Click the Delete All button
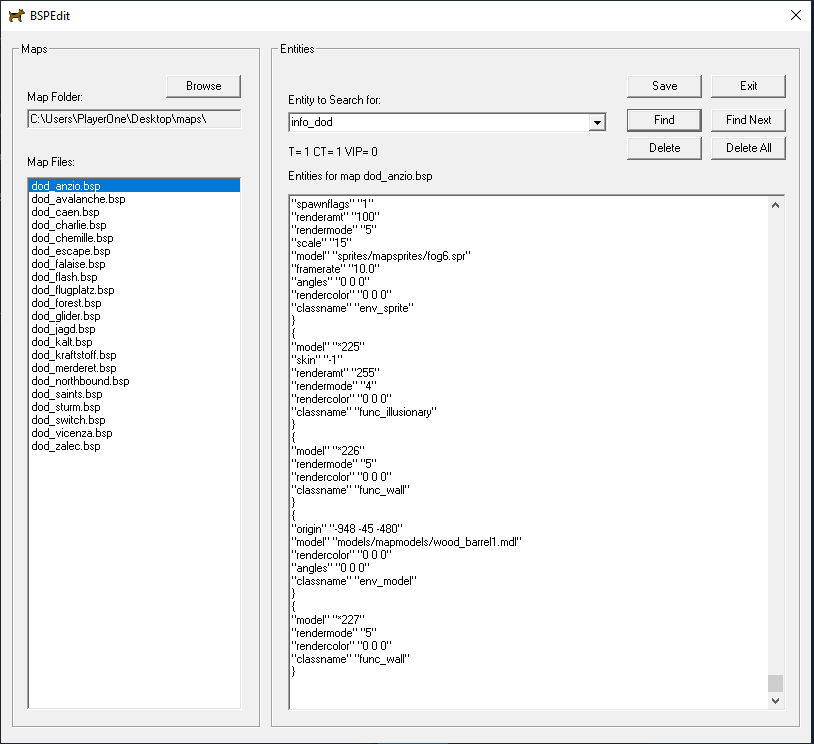This screenshot has height=744, width=814. tap(748, 148)
